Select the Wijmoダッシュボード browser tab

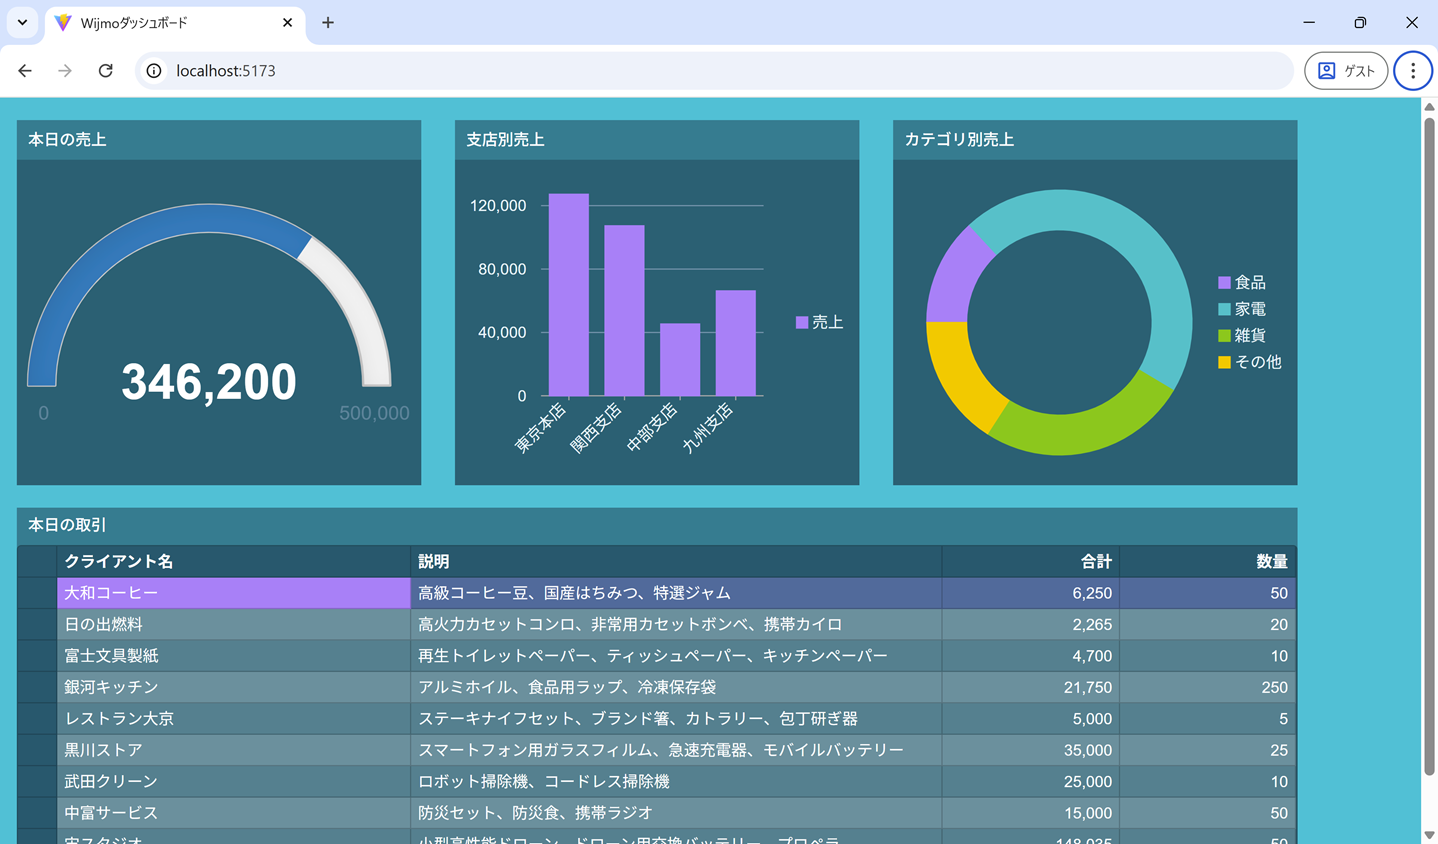click(165, 22)
